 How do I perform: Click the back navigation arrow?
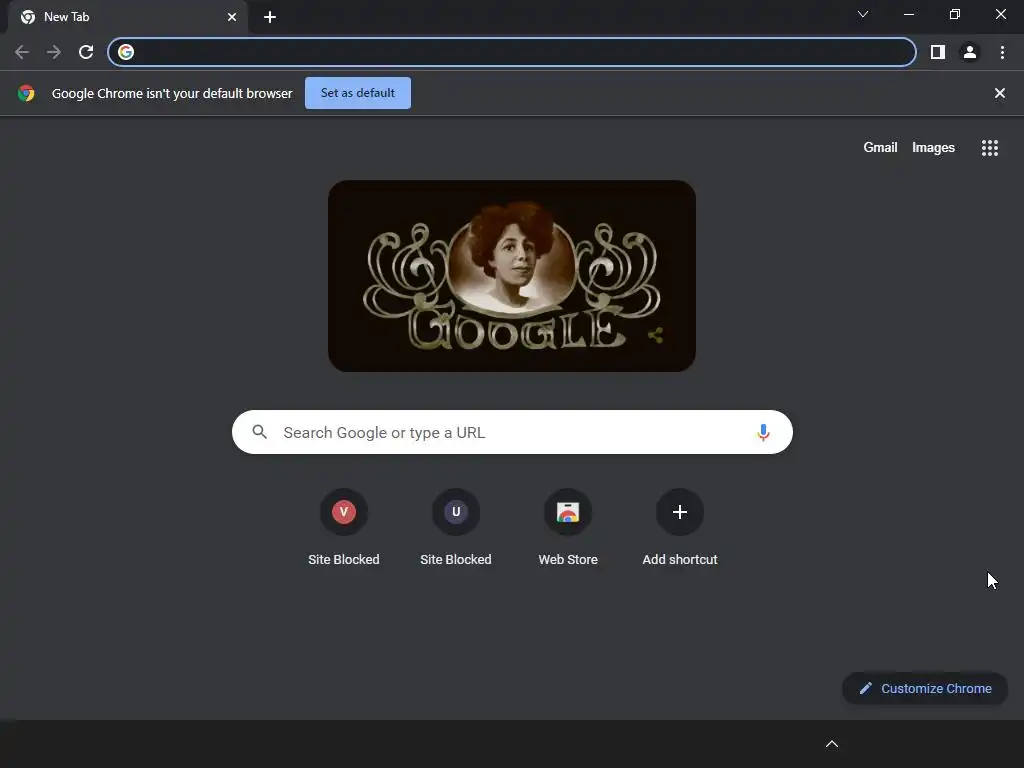point(22,52)
